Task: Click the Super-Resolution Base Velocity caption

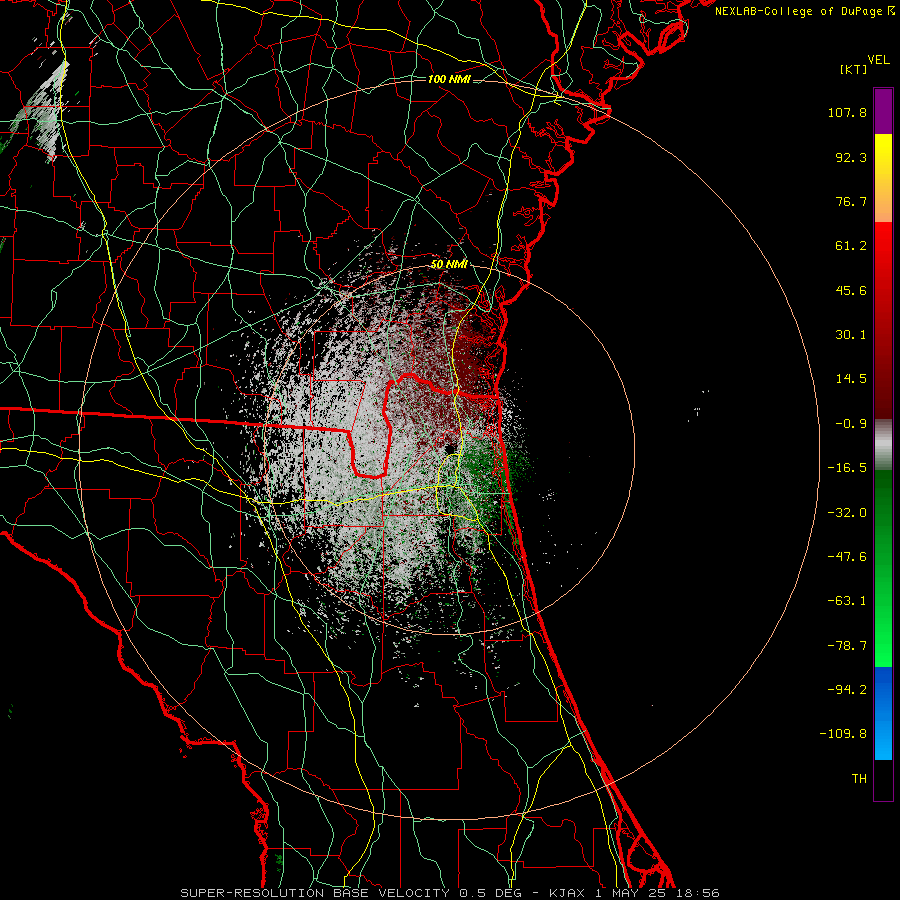Action: click(449, 893)
